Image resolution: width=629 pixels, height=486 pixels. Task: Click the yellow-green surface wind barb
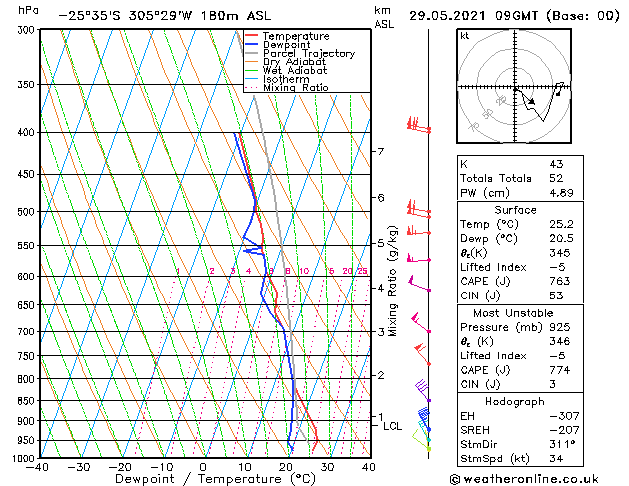click(421, 440)
